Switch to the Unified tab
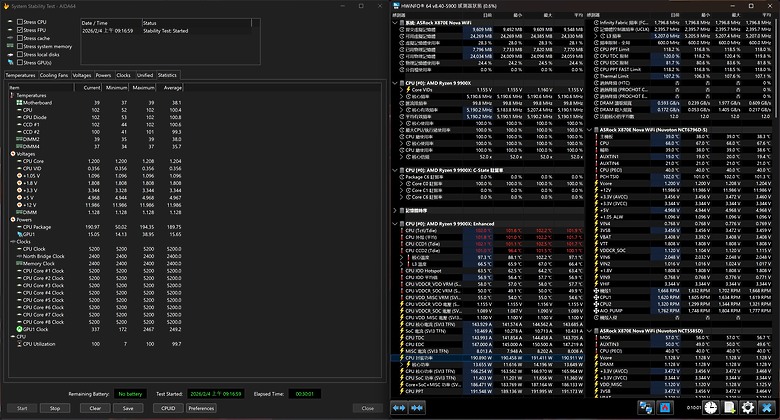Screen dimensions: 780x420 [x=145, y=75]
